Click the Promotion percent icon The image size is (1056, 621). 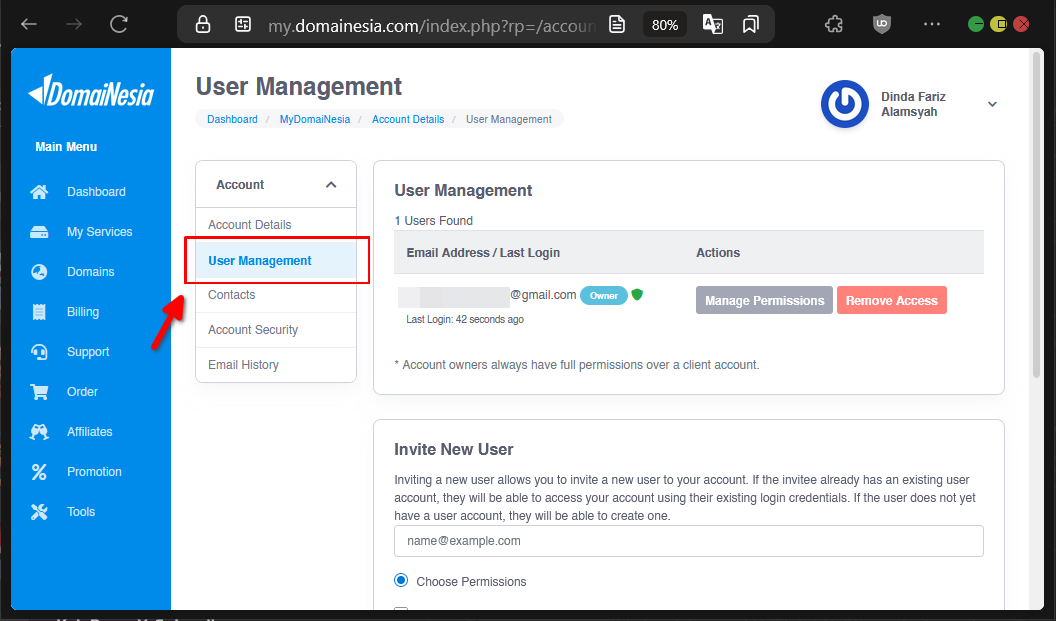coord(39,472)
